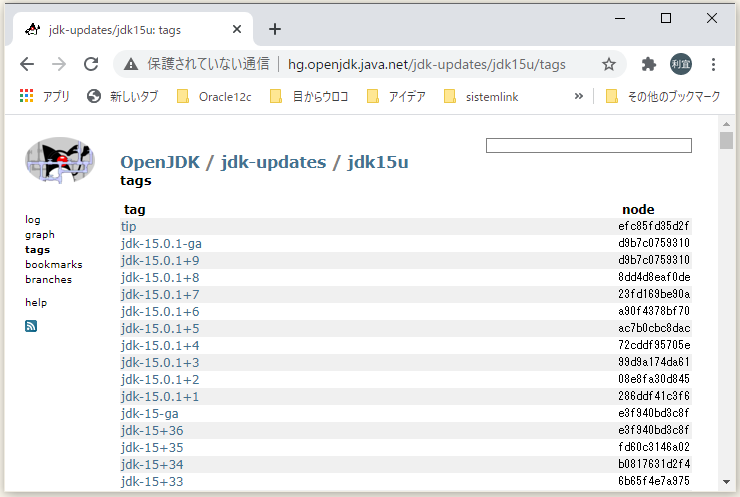Screen dimensions: 740x497
Task: Open the graph page in sidebar
Action: (40, 235)
